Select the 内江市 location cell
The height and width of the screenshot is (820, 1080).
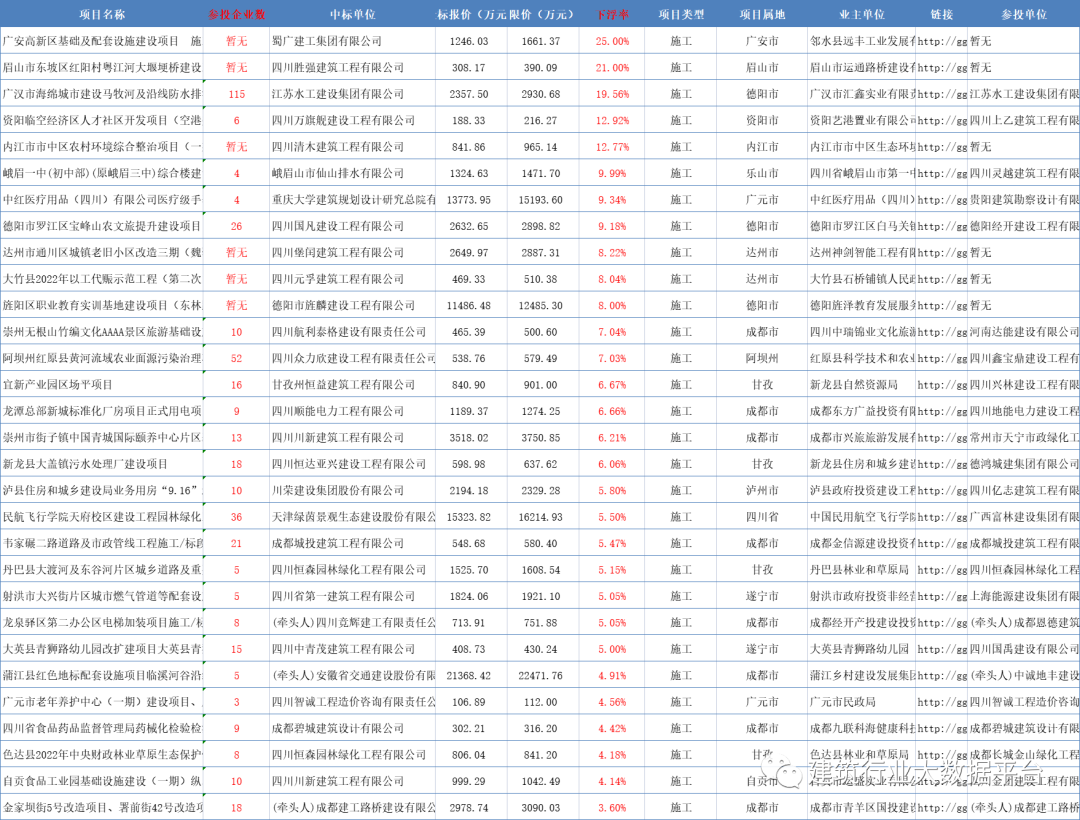[762, 147]
